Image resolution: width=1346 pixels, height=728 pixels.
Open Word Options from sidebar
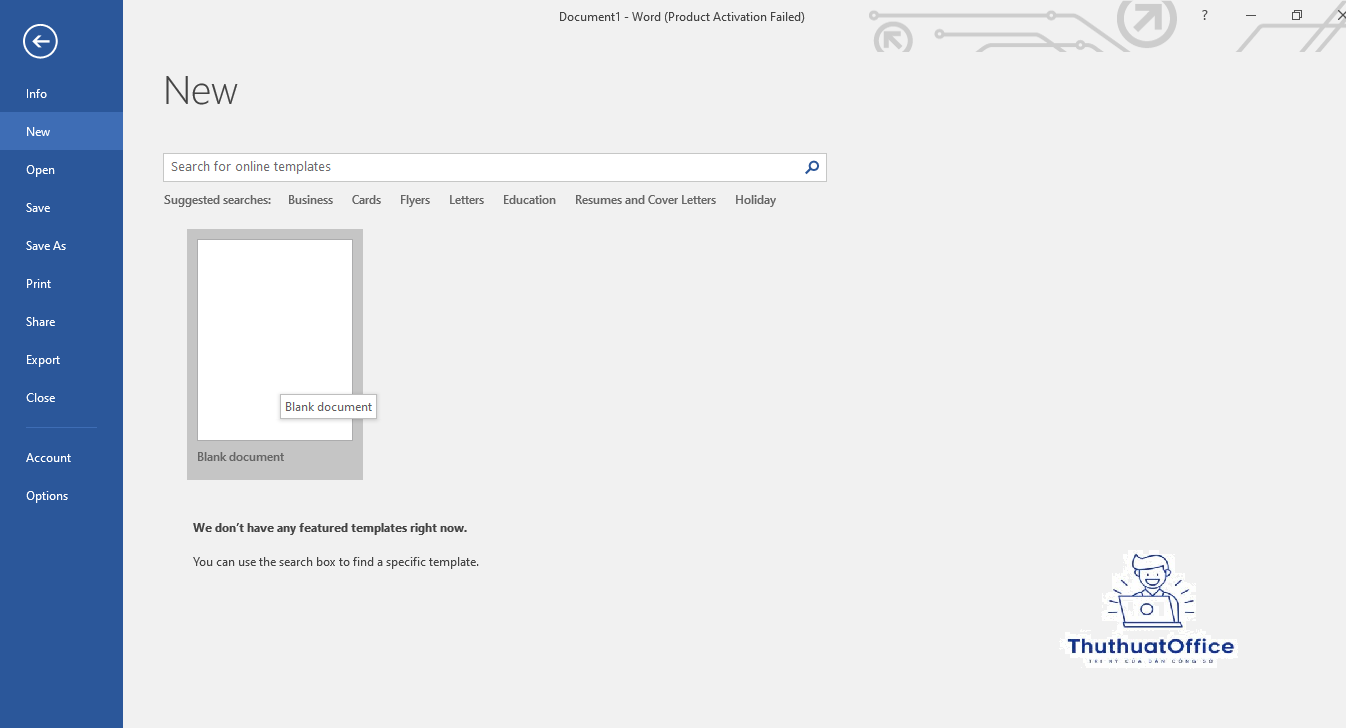click(61, 496)
